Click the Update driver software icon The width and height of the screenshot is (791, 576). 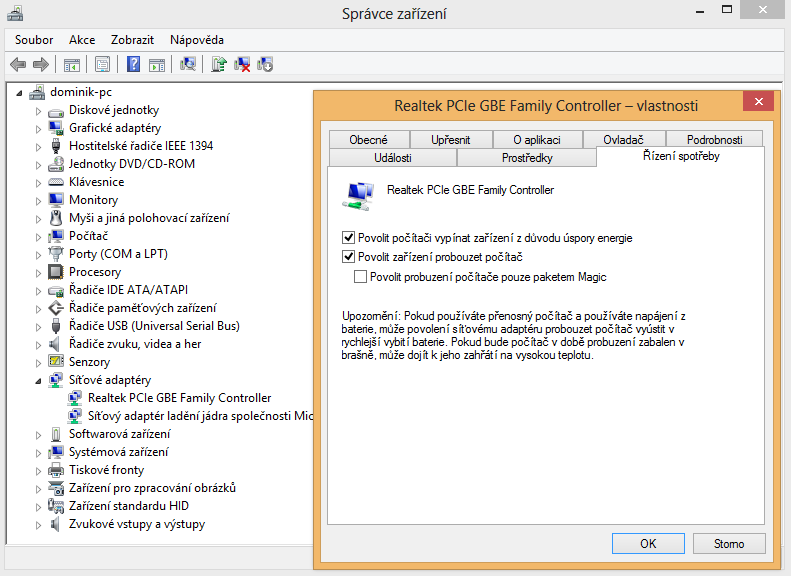[219, 65]
